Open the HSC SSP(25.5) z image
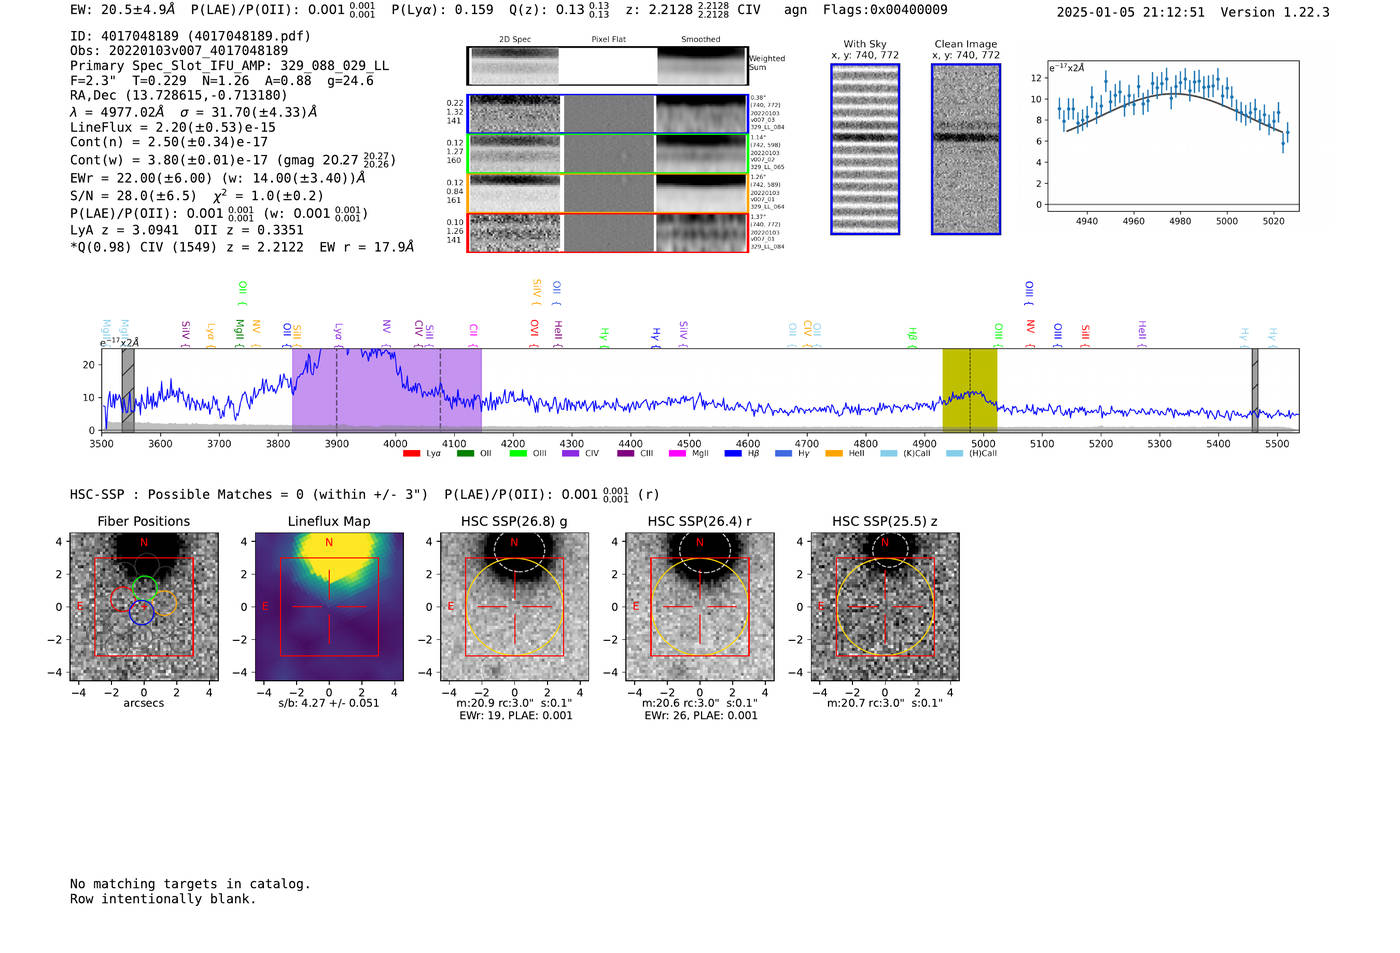This screenshot has height=953, width=1400. pos(885,607)
